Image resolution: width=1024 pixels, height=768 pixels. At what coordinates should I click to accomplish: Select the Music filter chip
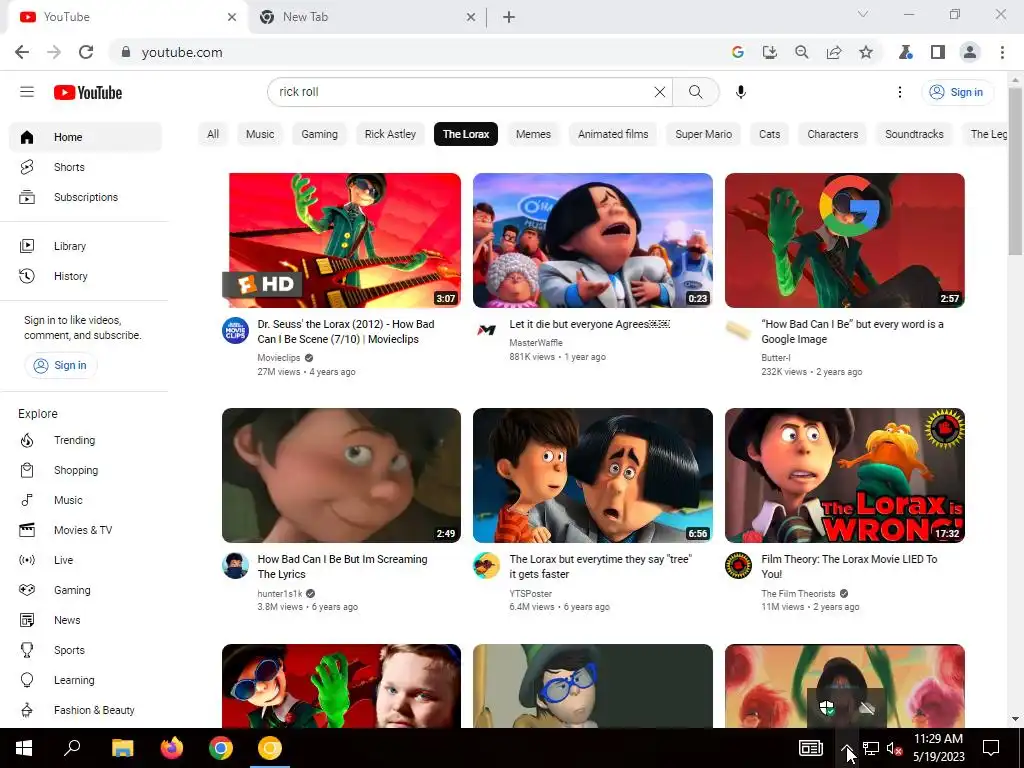click(260, 134)
